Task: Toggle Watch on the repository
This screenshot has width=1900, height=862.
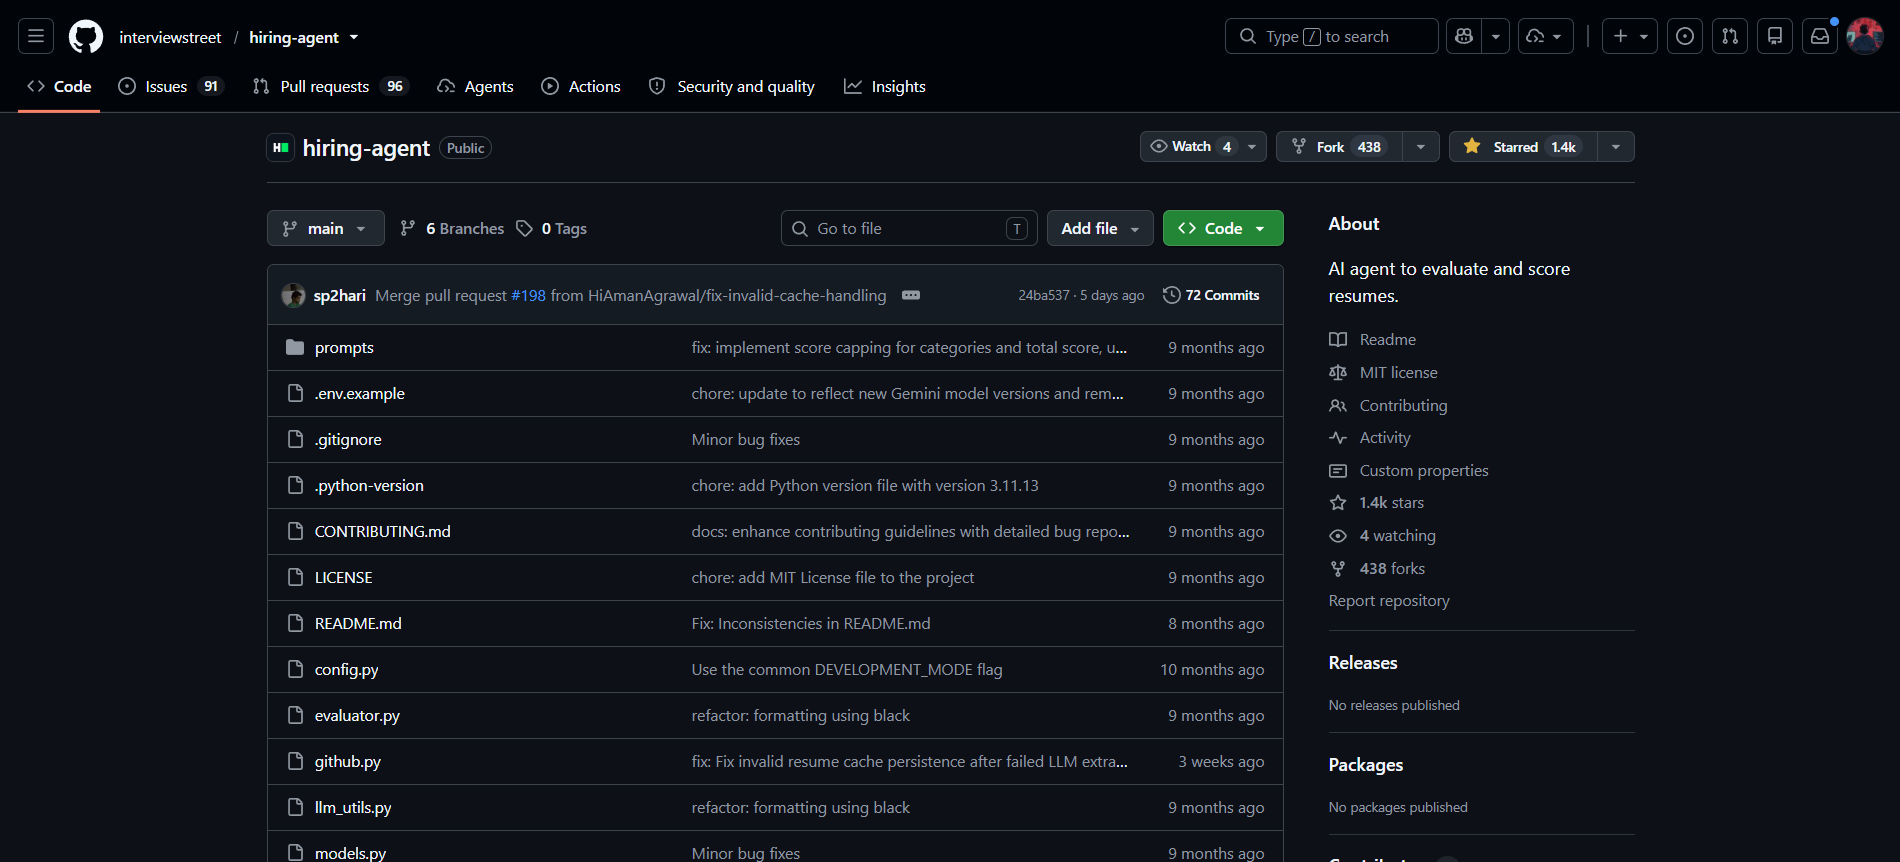Action: [x=1193, y=147]
